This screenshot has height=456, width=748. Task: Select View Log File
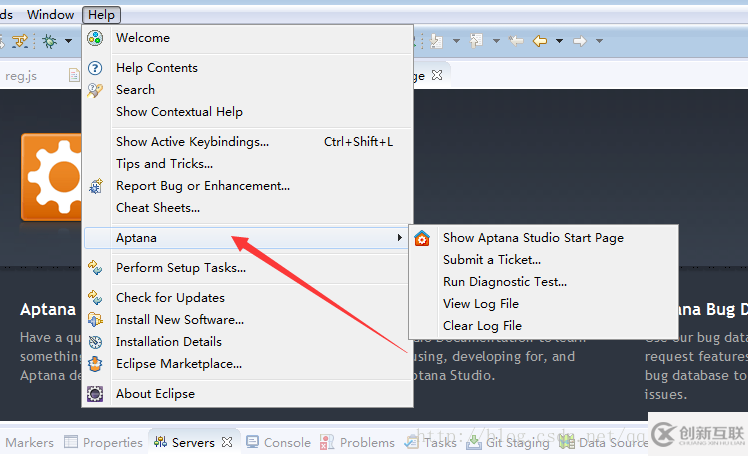pos(543,303)
